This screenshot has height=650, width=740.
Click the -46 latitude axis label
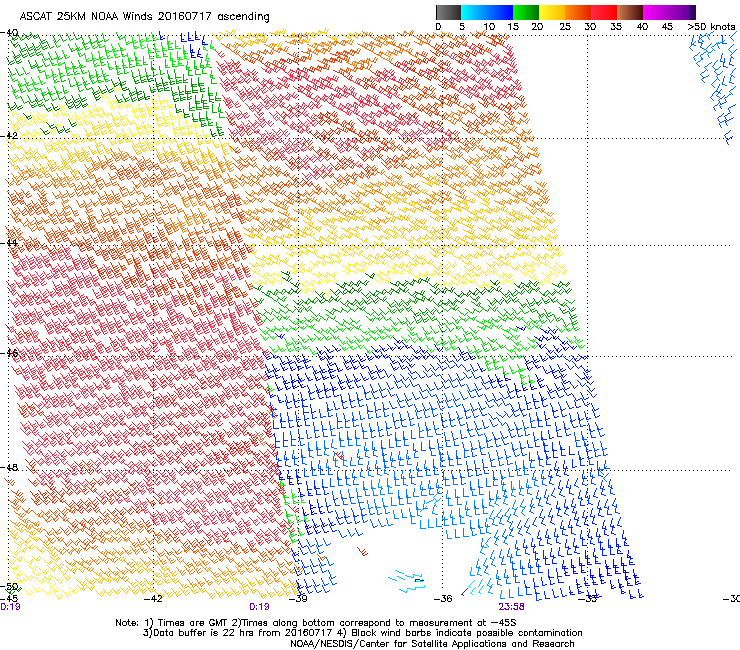pyautogui.click(x=9, y=353)
